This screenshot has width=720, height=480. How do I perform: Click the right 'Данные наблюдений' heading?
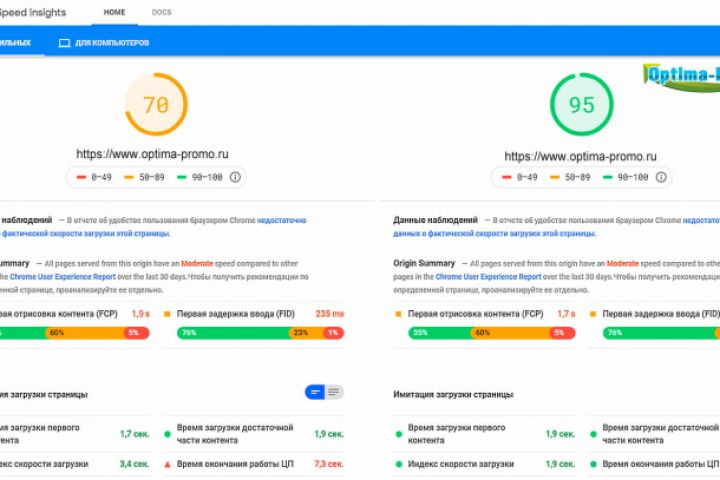pos(435,220)
